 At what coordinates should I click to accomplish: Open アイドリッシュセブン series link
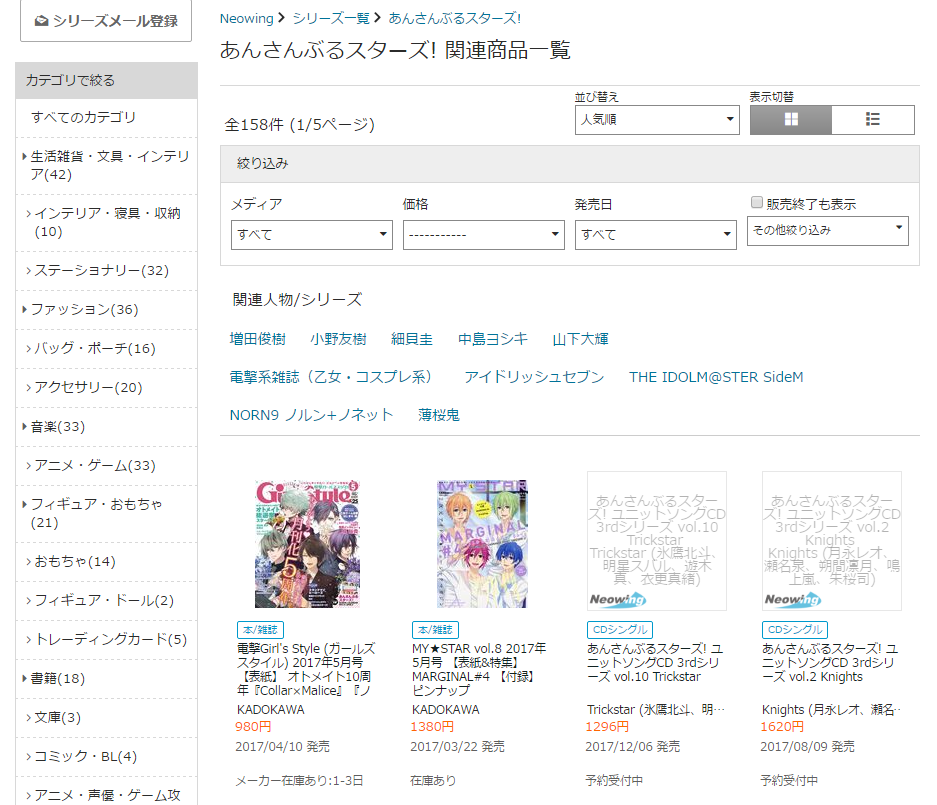coord(534,377)
